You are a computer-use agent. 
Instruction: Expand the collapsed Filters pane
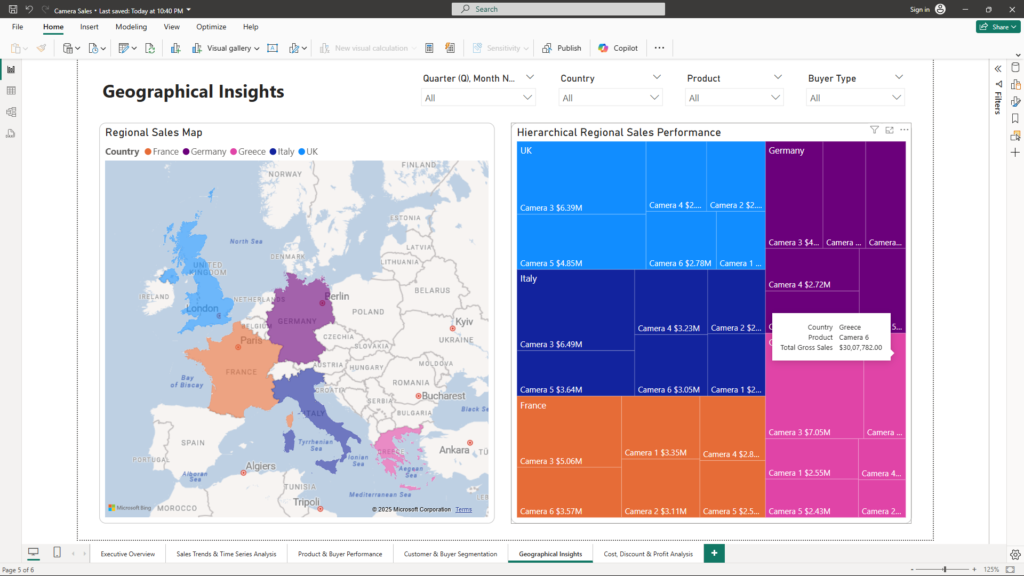click(997, 68)
